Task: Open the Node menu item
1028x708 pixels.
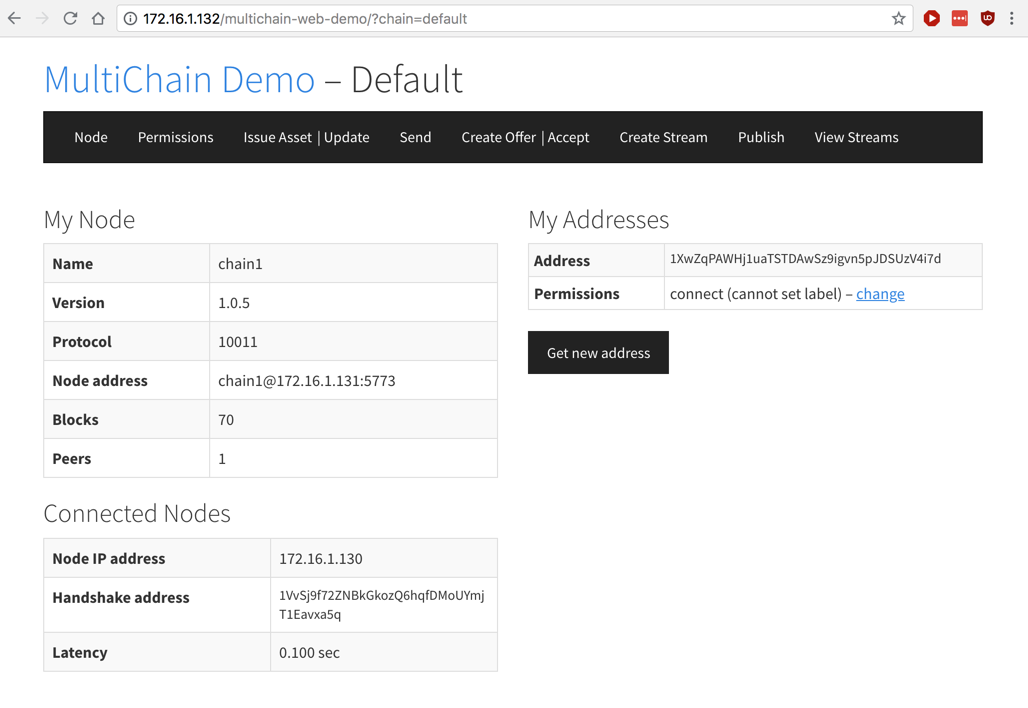Action: [90, 137]
